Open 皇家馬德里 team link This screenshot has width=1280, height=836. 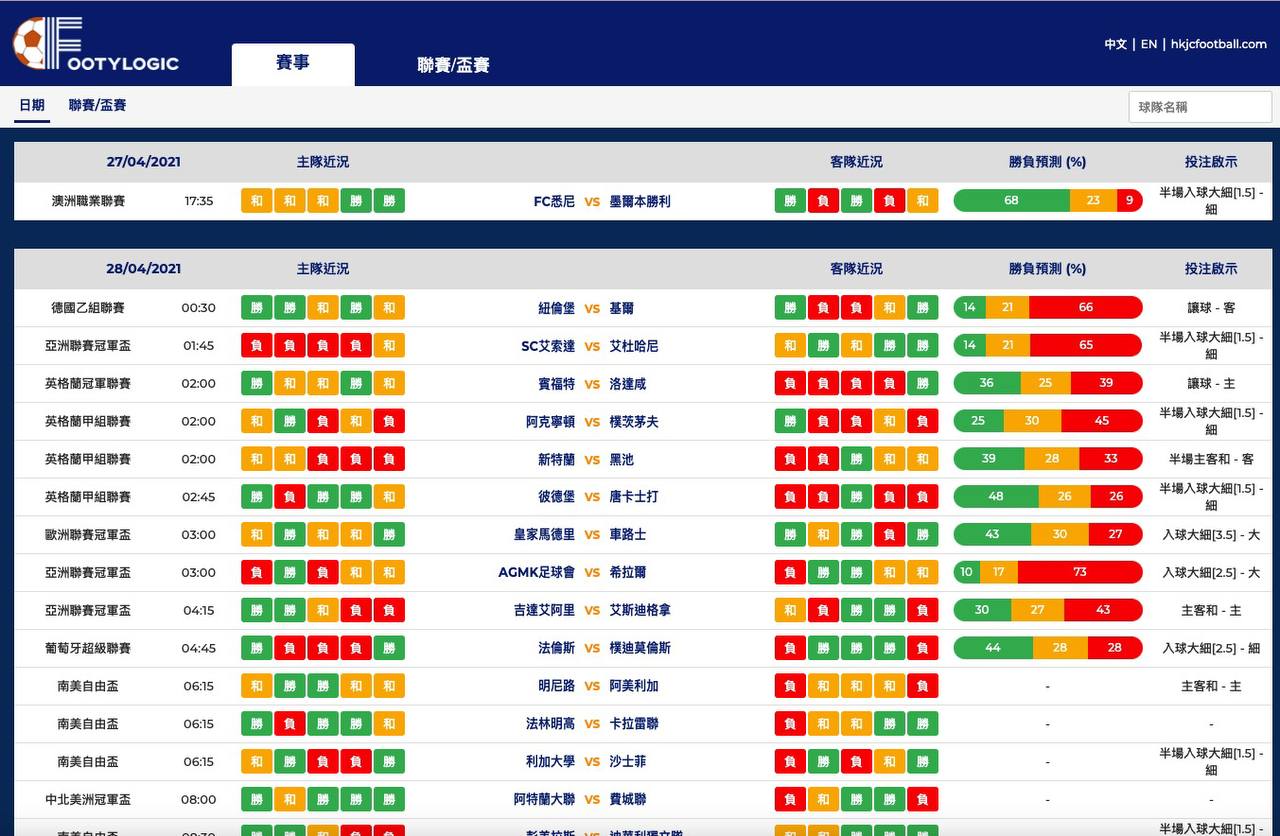pos(545,535)
